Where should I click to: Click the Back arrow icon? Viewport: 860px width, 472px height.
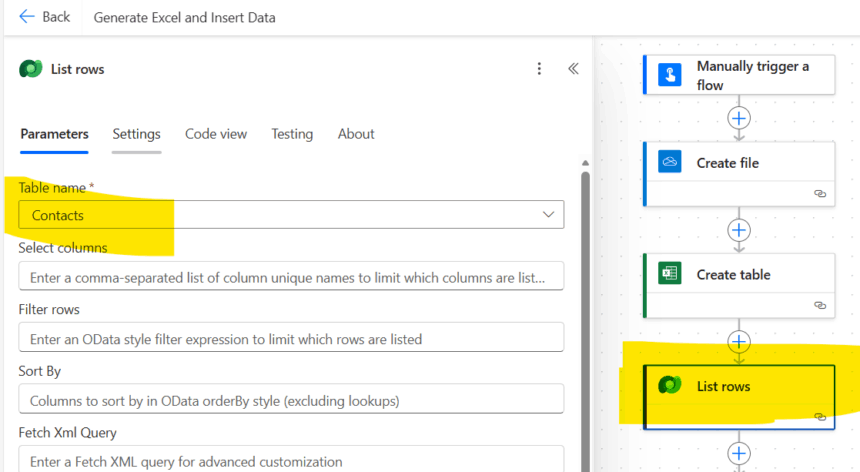(x=26, y=17)
